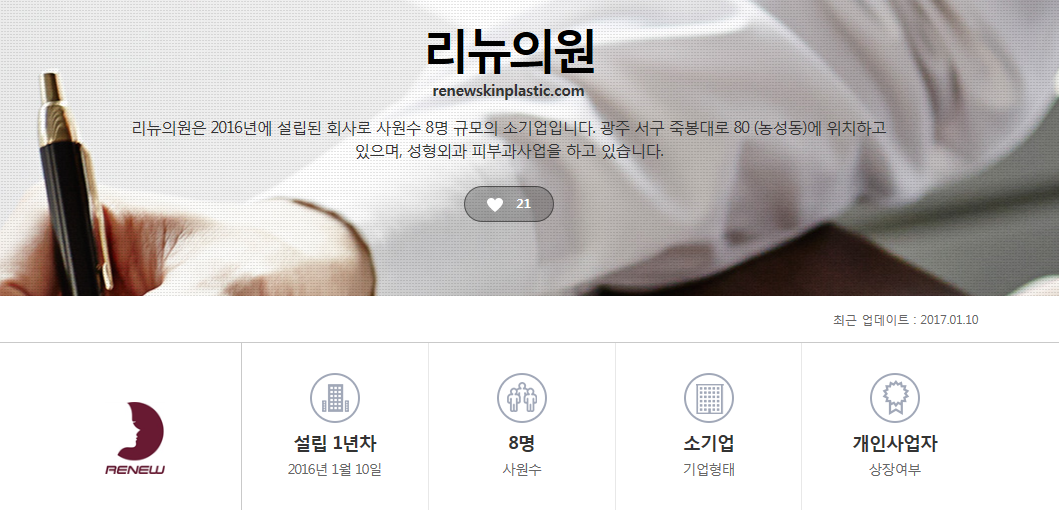This screenshot has height=510, width=1059.
Task: Click the 상장여부 label
Action: pos(895,469)
